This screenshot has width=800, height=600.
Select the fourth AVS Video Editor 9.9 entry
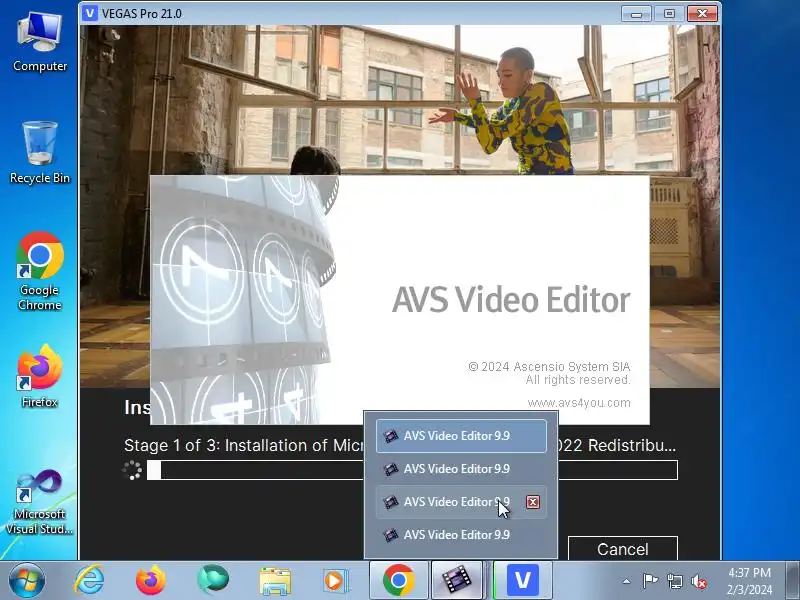point(461,535)
